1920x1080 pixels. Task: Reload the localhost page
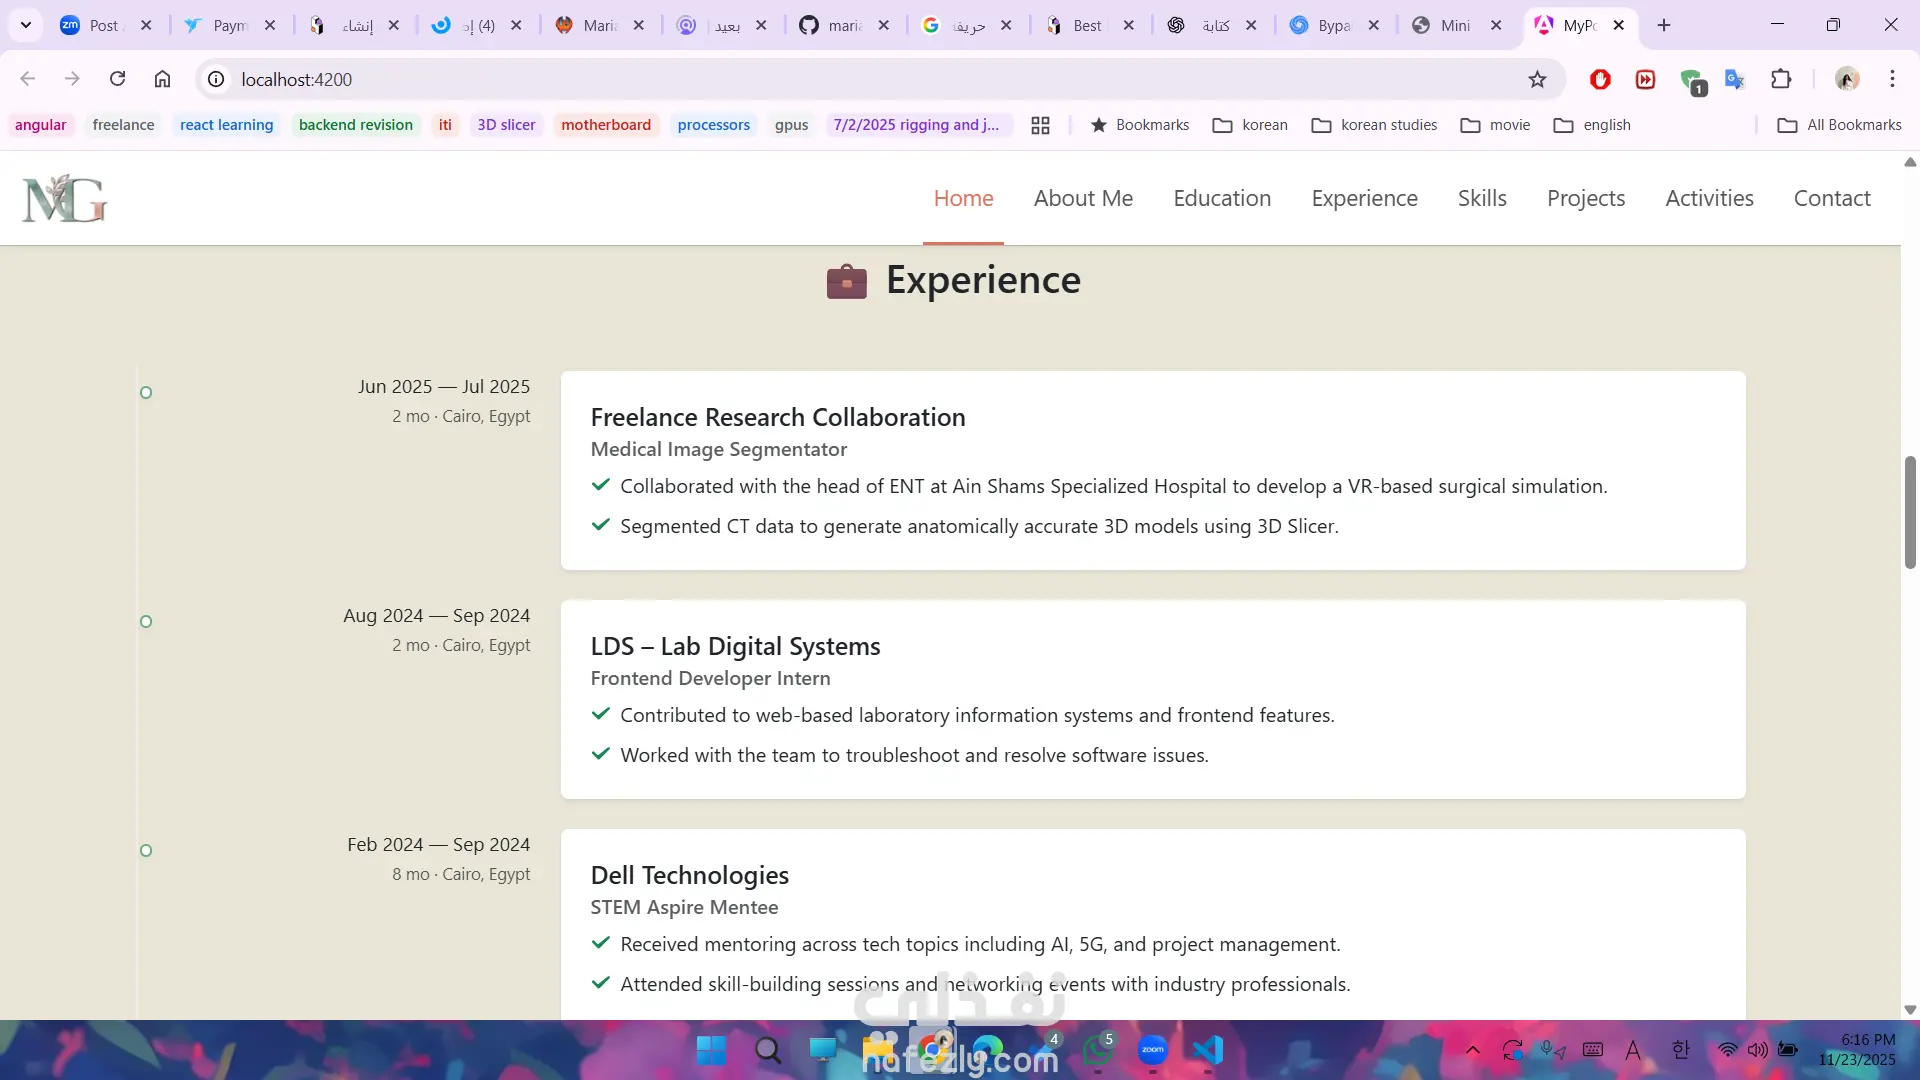tap(117, 79)
